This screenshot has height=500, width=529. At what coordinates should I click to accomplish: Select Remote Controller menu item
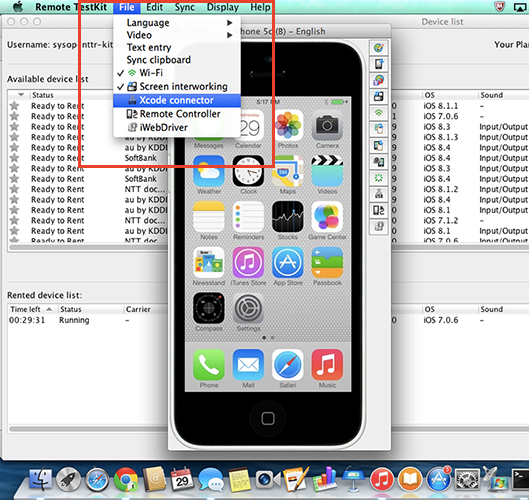point(177,114)
